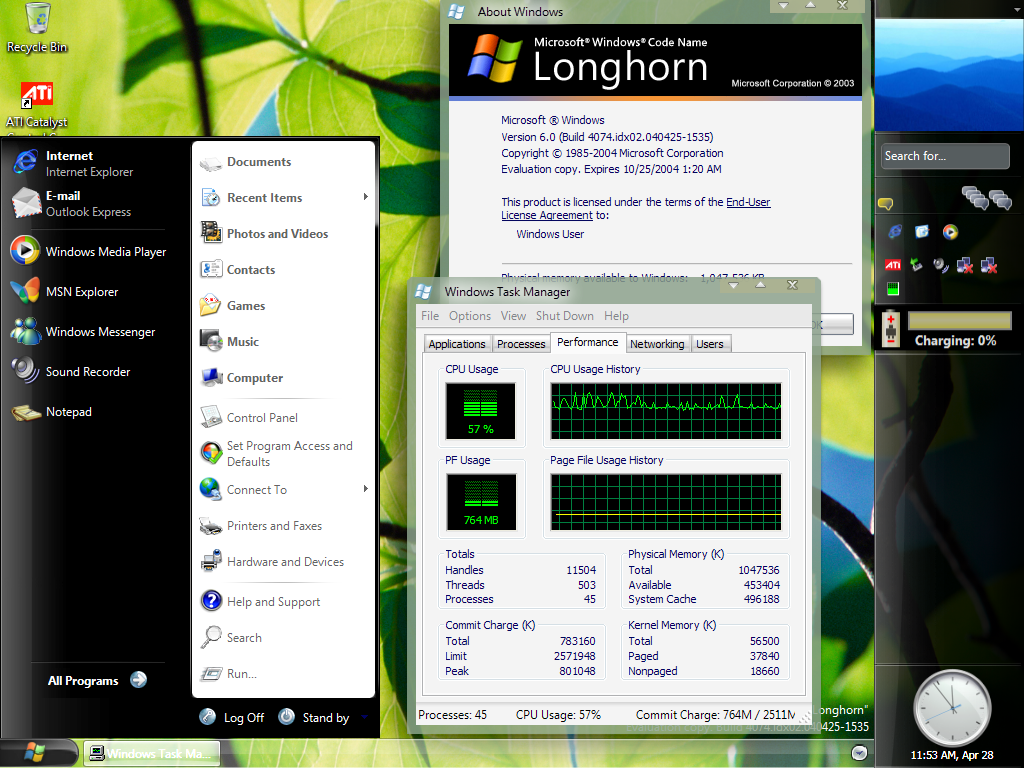The height and width of the screenshot is (768, 1024).
Task: Click the battery charging progress bar
Action: (x=959, y=320)
